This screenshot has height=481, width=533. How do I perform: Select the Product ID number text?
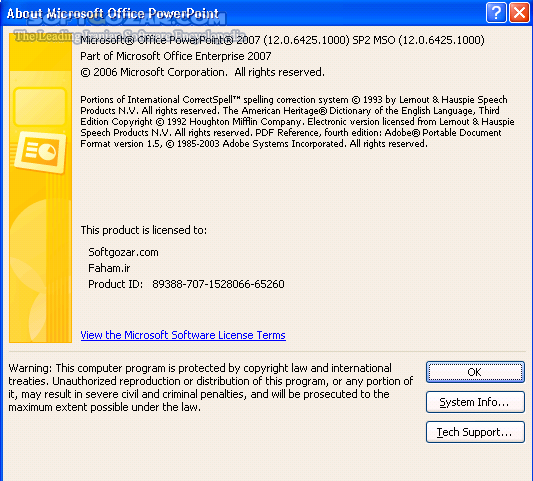pyautogui.click(x=218, y=284)
